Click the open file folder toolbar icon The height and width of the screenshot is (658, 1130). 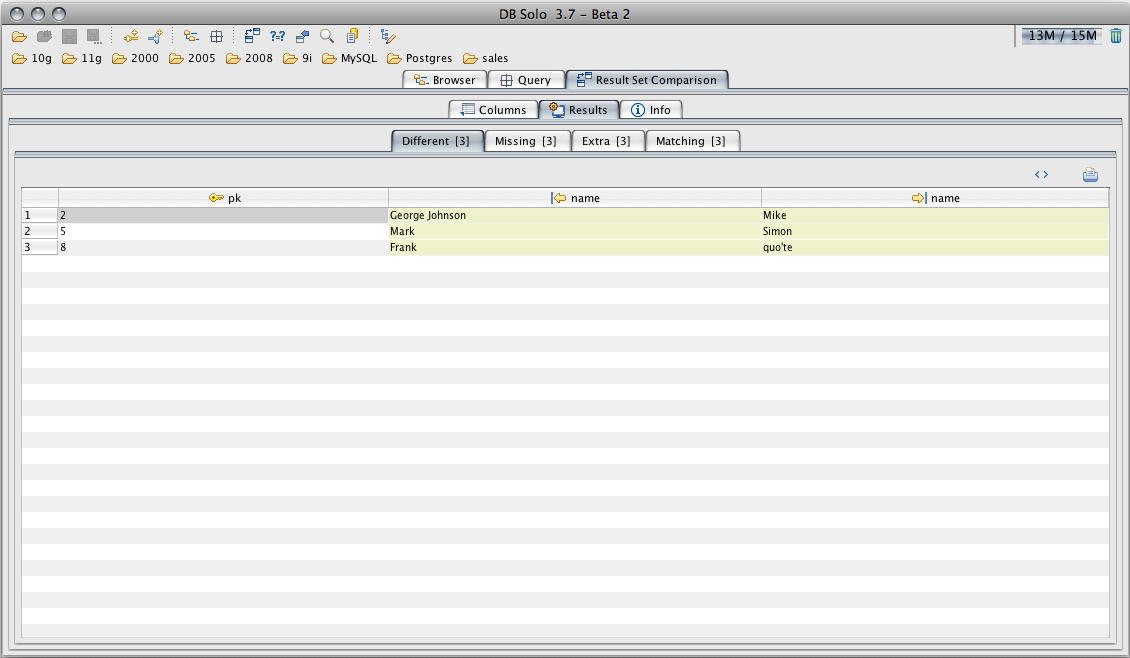[19, 36]
